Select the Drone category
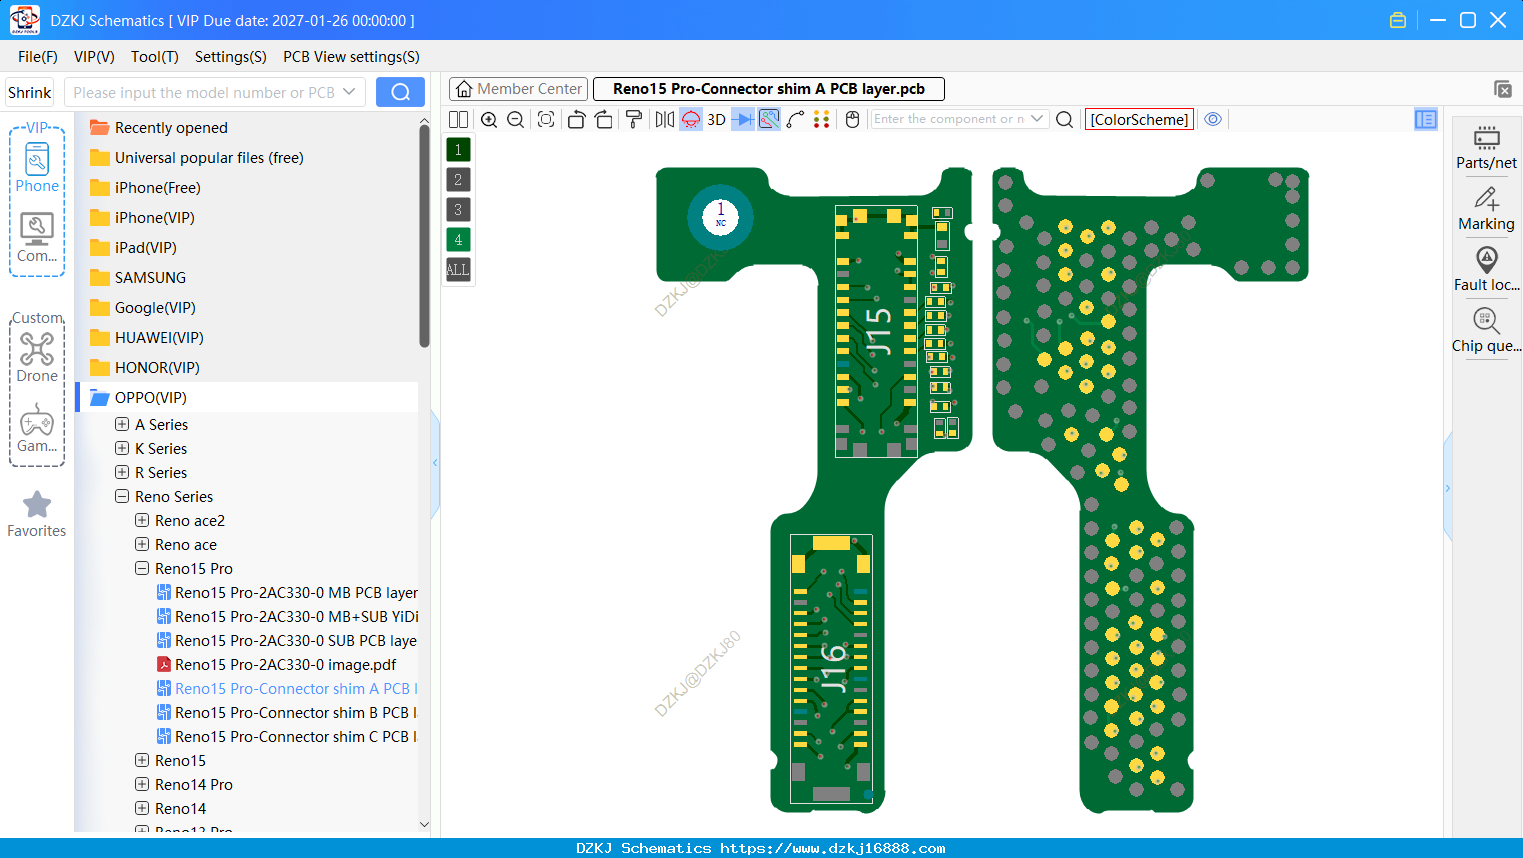The image size is (1523, 858). (37, 358)
